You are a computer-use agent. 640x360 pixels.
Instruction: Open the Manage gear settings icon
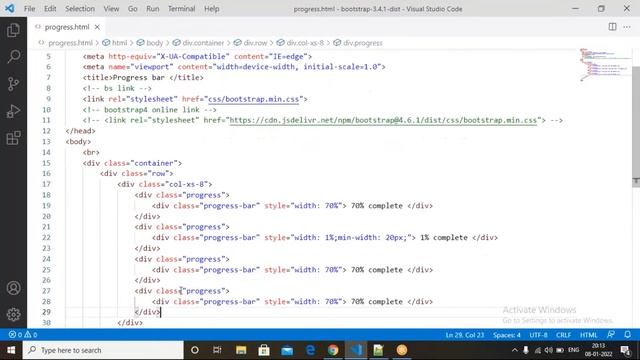point(13,315)
